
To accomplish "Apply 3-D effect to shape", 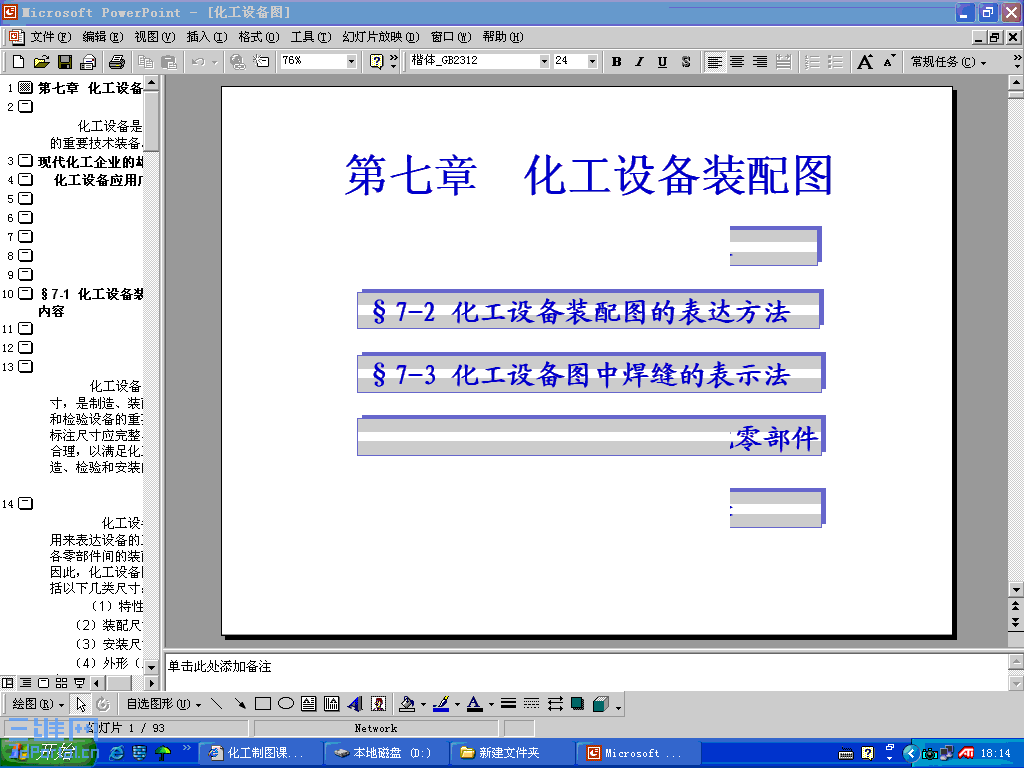I will (x=598, y=703).
